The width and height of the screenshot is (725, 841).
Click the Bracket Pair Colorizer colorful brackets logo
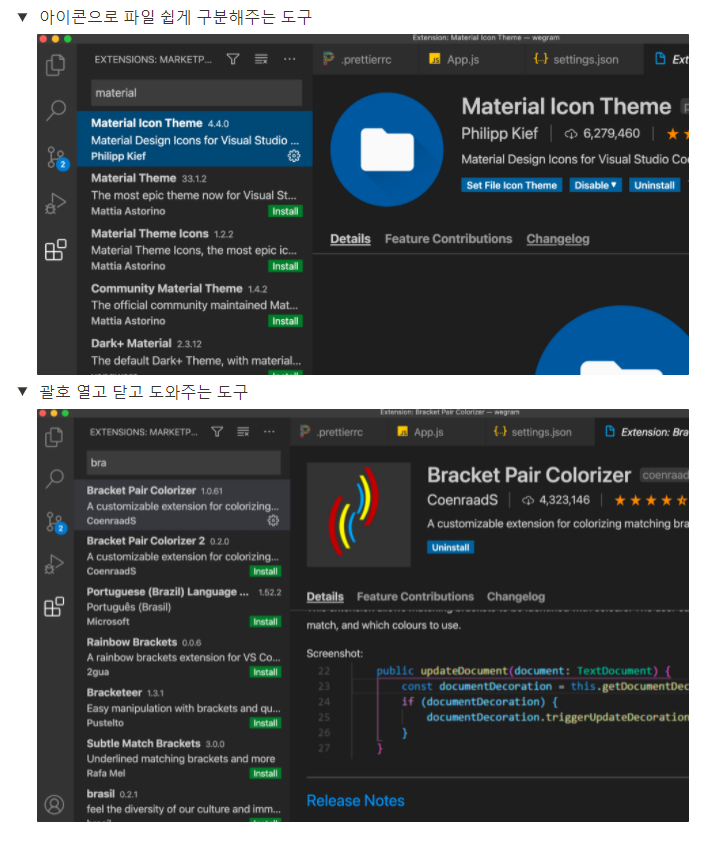tap(359, 514)
